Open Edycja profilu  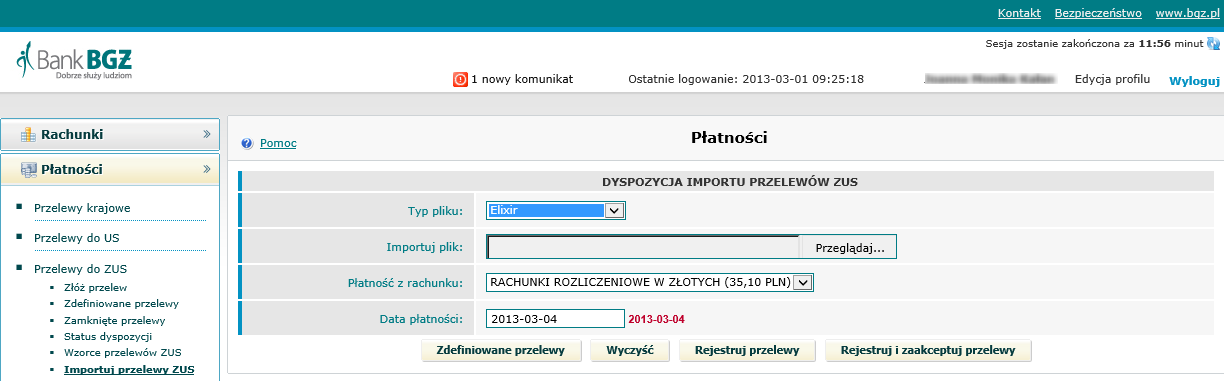(x=1112, y=79)
